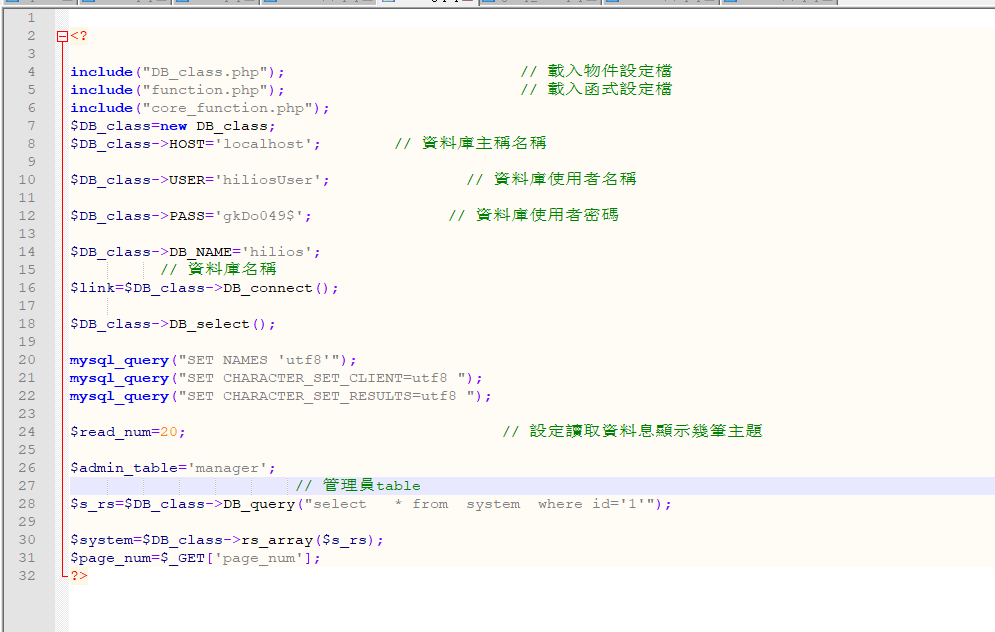Click the DB_query select from system line
The image size is (995, 632).
tap(371, 504)
